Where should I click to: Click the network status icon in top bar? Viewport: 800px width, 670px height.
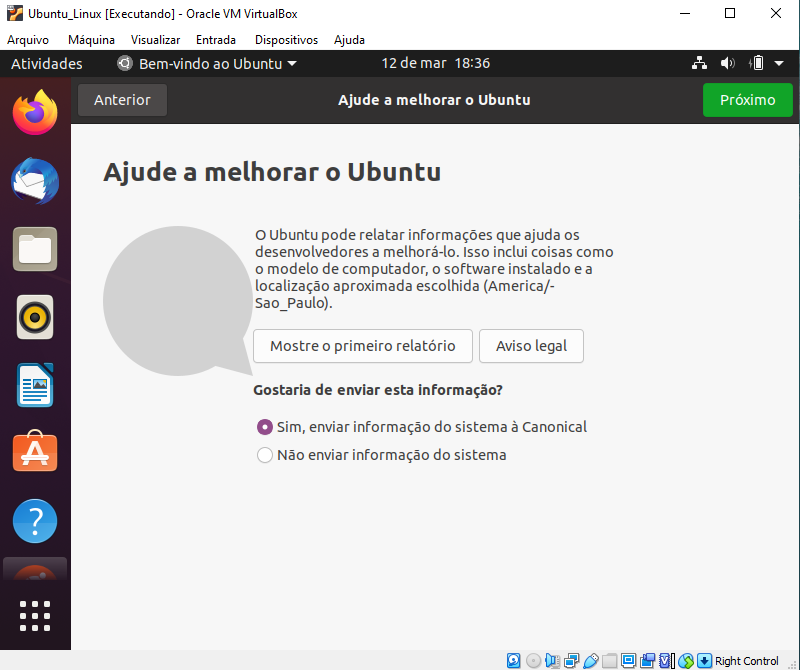click(699, 63)
